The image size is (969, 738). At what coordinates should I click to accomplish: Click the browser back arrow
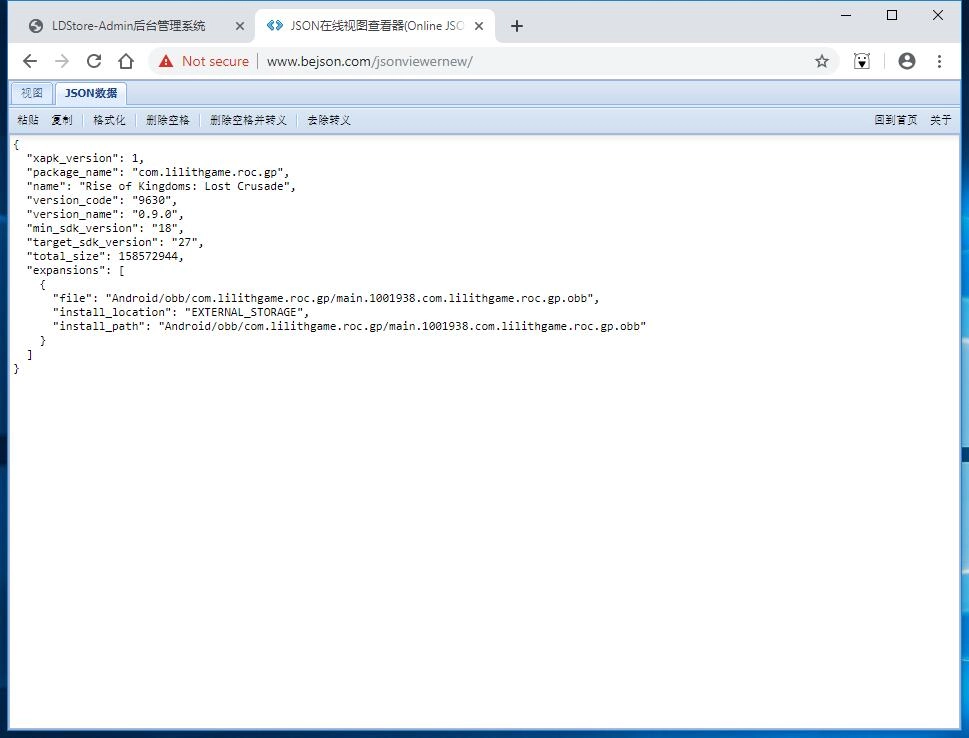coord(30,61)
